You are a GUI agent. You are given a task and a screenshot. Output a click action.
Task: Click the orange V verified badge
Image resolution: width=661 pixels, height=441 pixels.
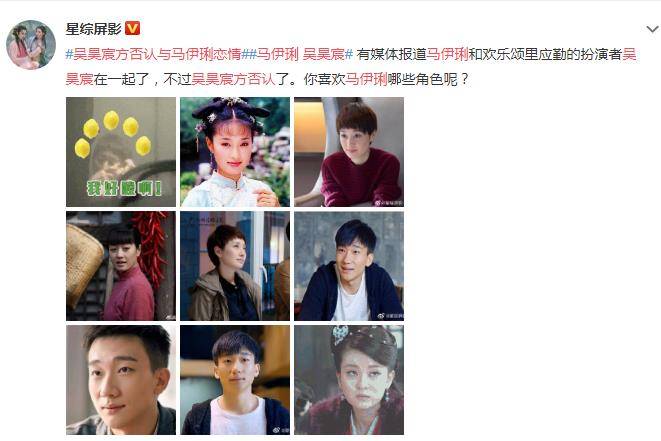[x=132, y=29]
